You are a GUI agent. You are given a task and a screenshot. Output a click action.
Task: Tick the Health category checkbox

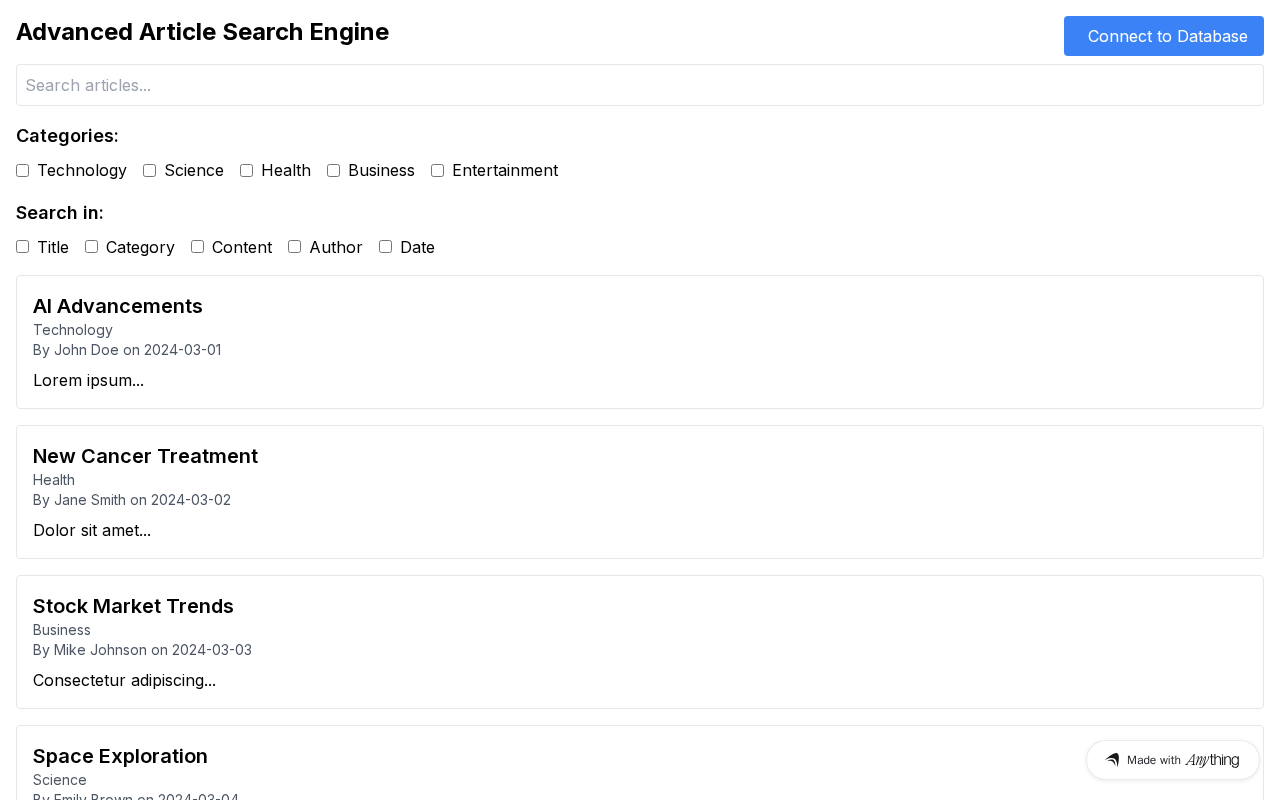(x=247, y=171)
